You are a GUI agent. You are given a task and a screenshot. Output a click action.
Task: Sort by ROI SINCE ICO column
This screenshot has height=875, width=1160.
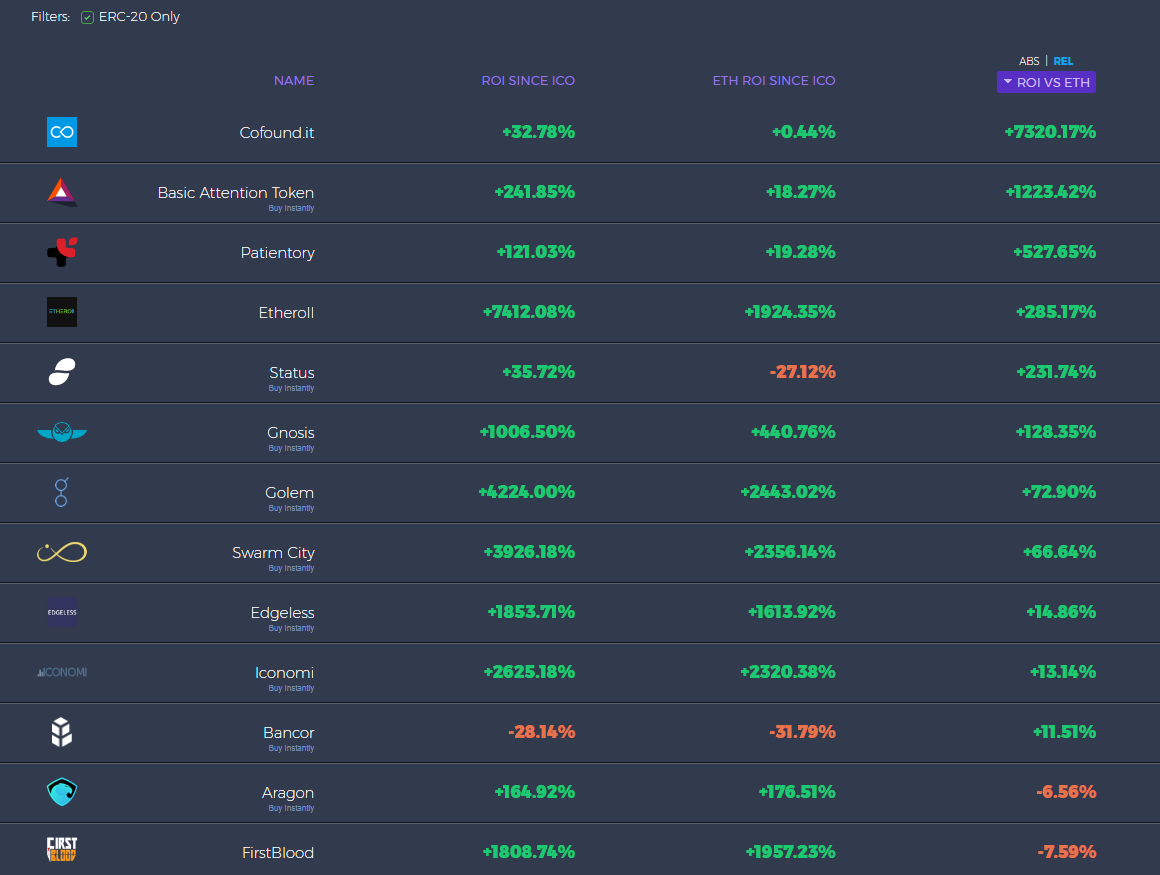pos(528,81)
